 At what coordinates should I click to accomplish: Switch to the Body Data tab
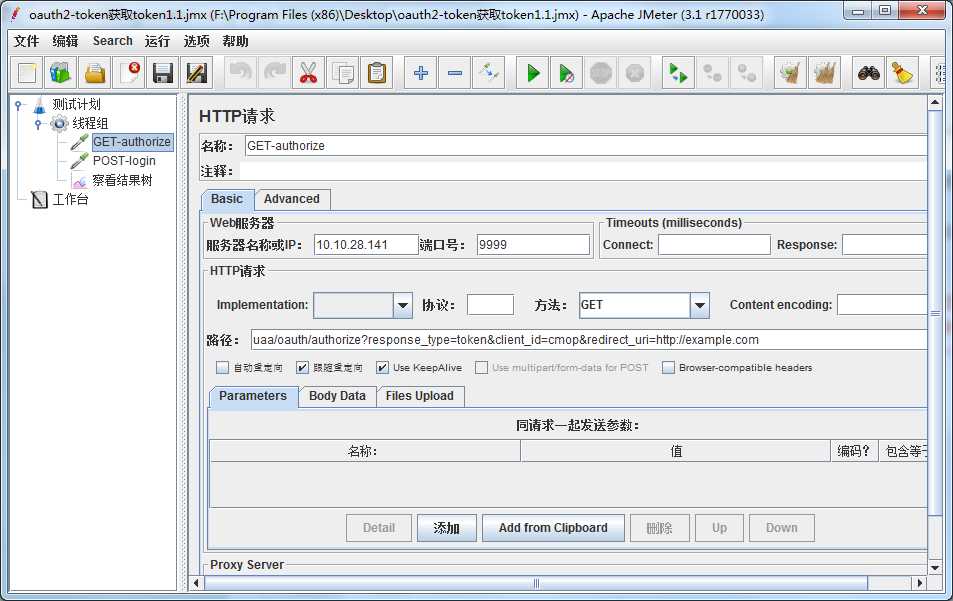337,396
